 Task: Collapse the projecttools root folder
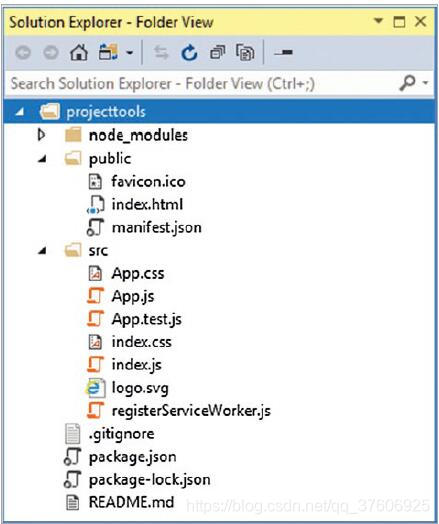(20, 112)
